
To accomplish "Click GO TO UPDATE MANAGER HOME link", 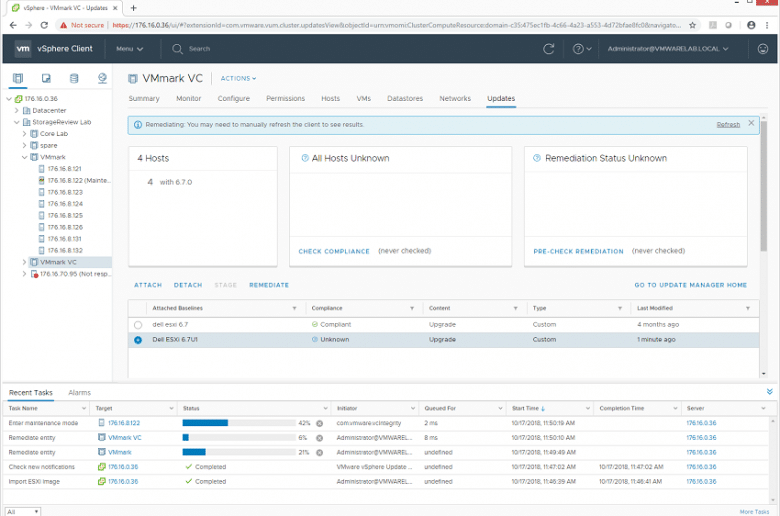I will coord(690,285).
